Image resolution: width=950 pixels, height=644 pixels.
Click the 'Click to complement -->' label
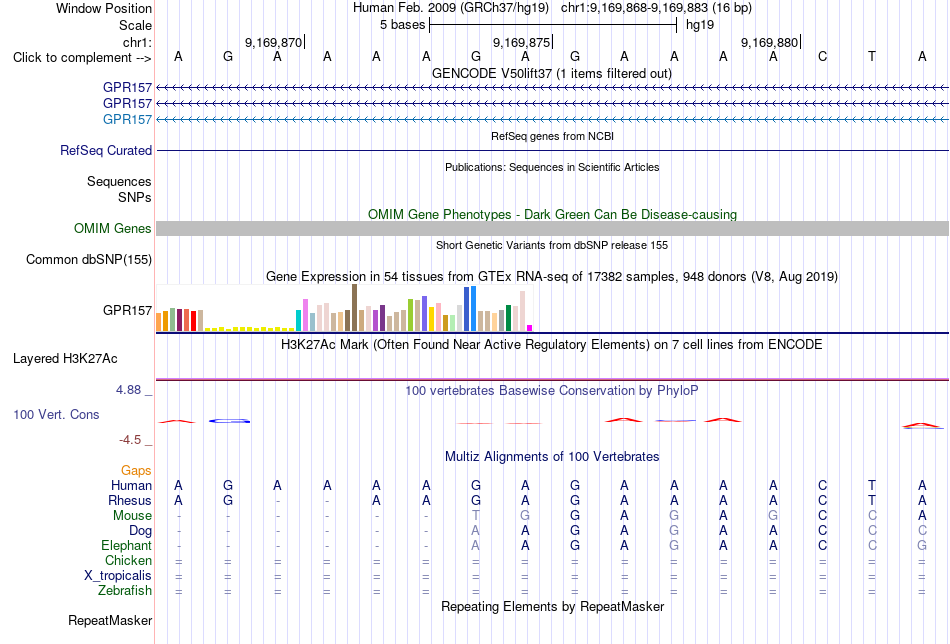tap(82, 58)
